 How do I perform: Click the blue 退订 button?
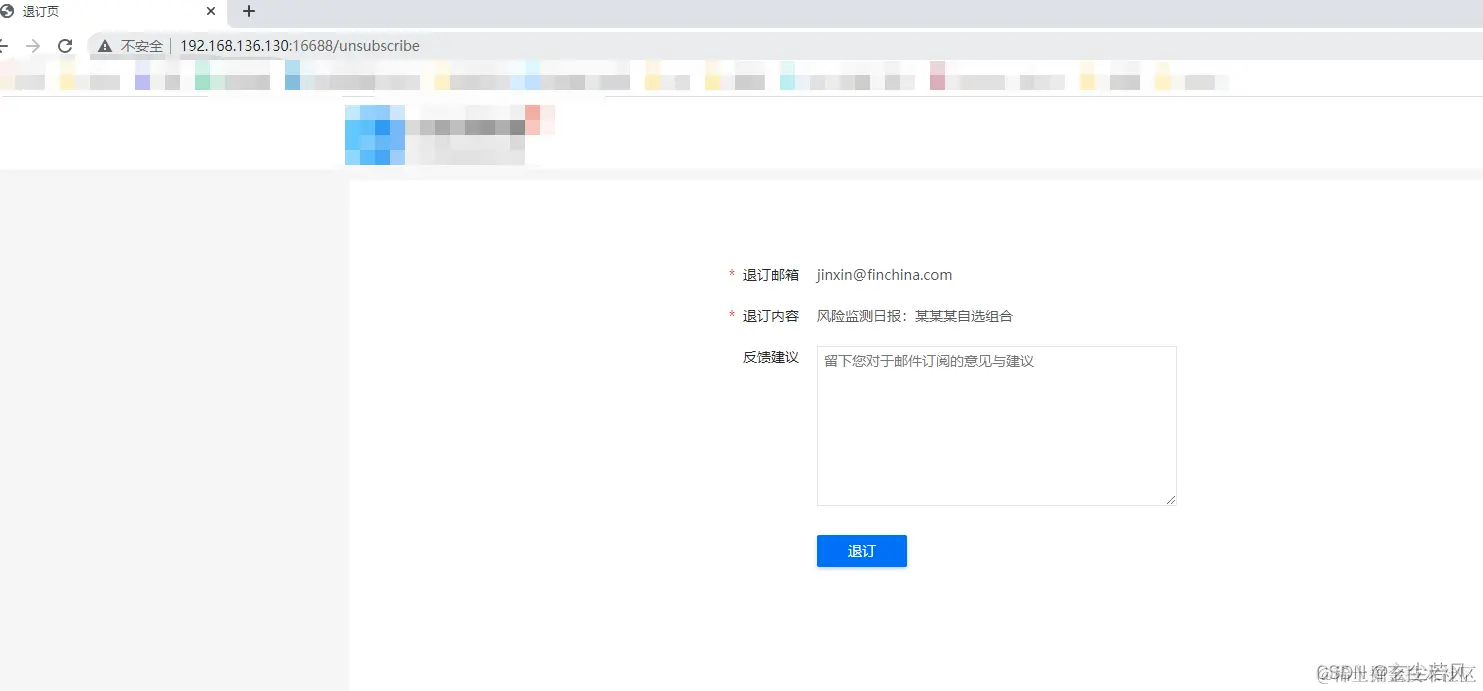pyautogui.click(x=861, y=551)
